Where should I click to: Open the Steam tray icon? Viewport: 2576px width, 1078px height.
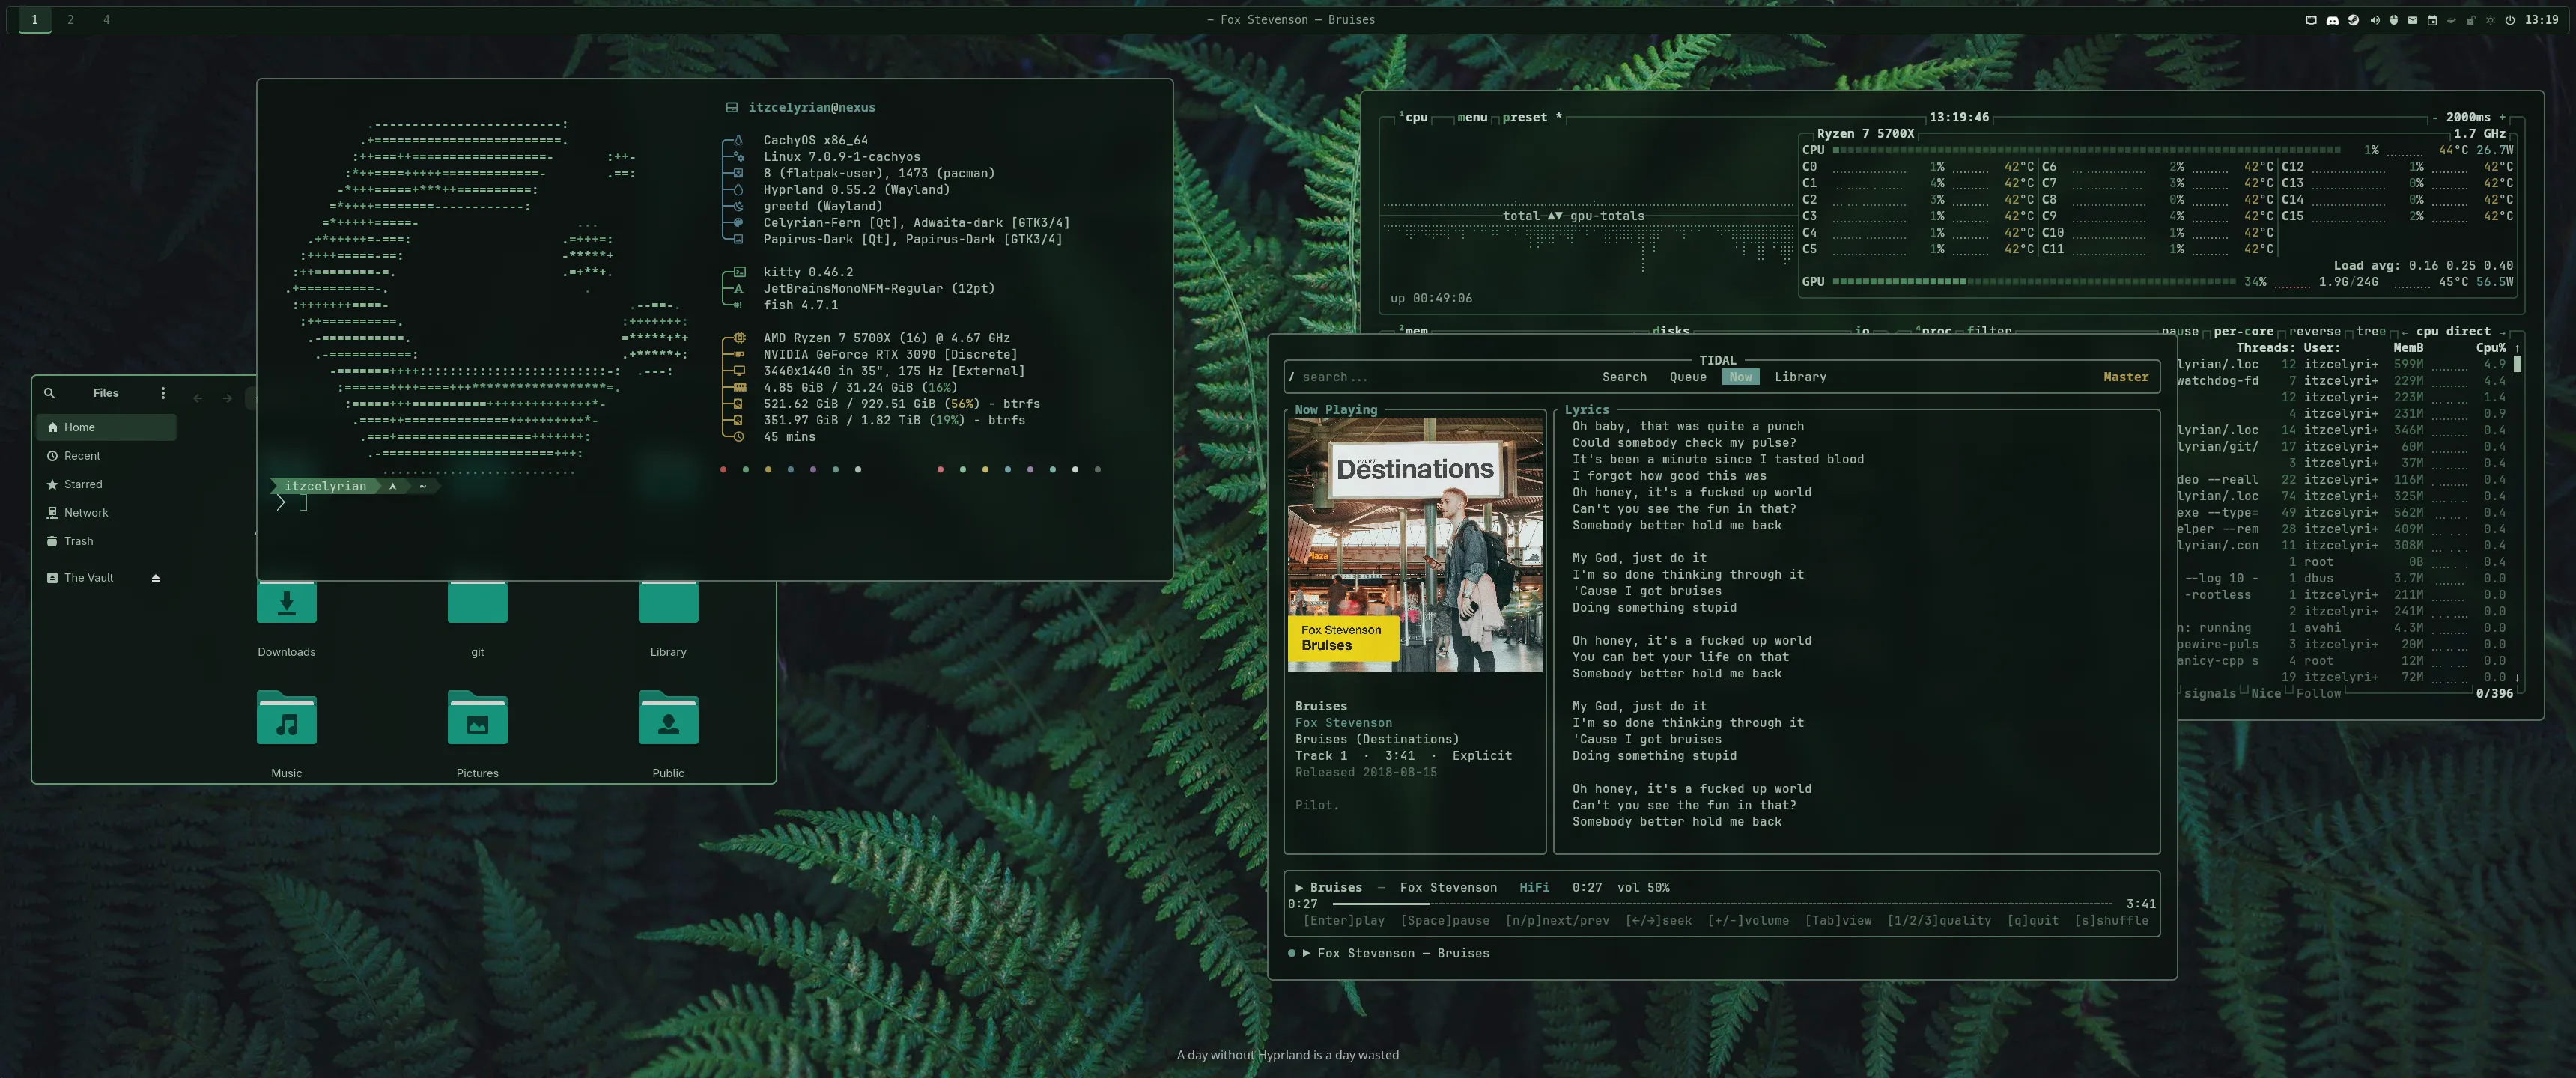[x=2353, y=20]
